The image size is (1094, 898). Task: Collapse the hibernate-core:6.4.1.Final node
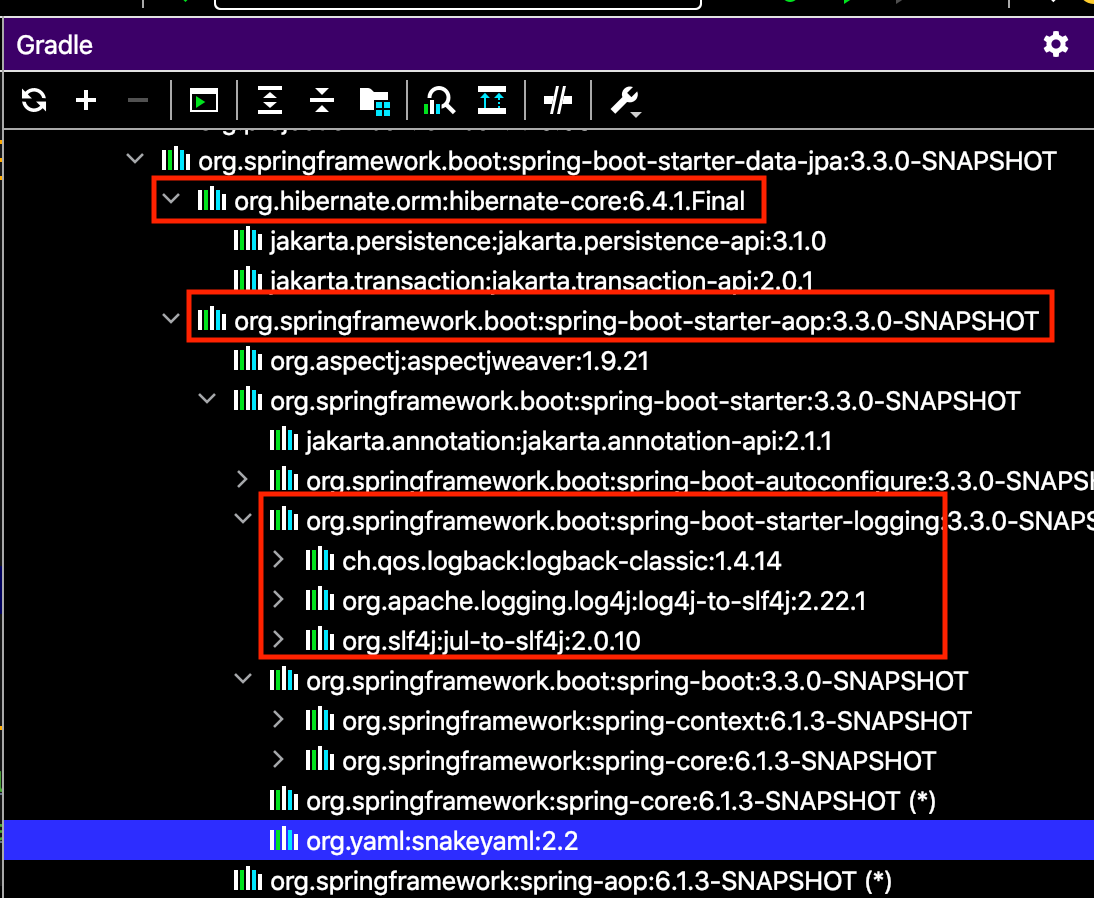(171, 200)
